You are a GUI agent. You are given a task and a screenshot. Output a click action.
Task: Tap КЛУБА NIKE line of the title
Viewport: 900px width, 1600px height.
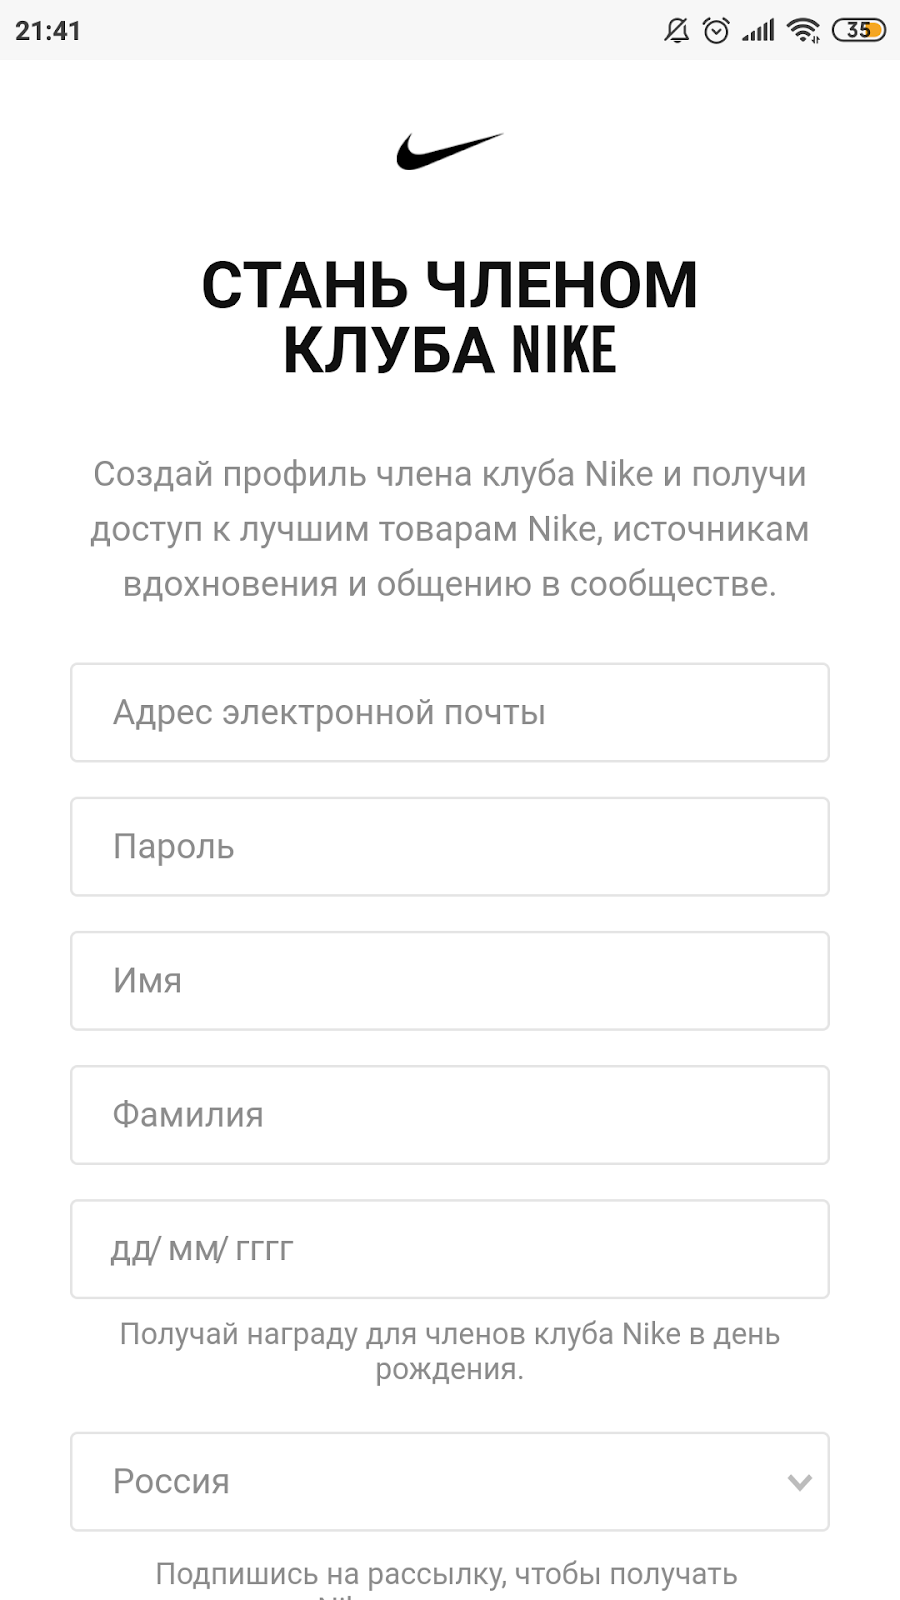pos(450,350)
